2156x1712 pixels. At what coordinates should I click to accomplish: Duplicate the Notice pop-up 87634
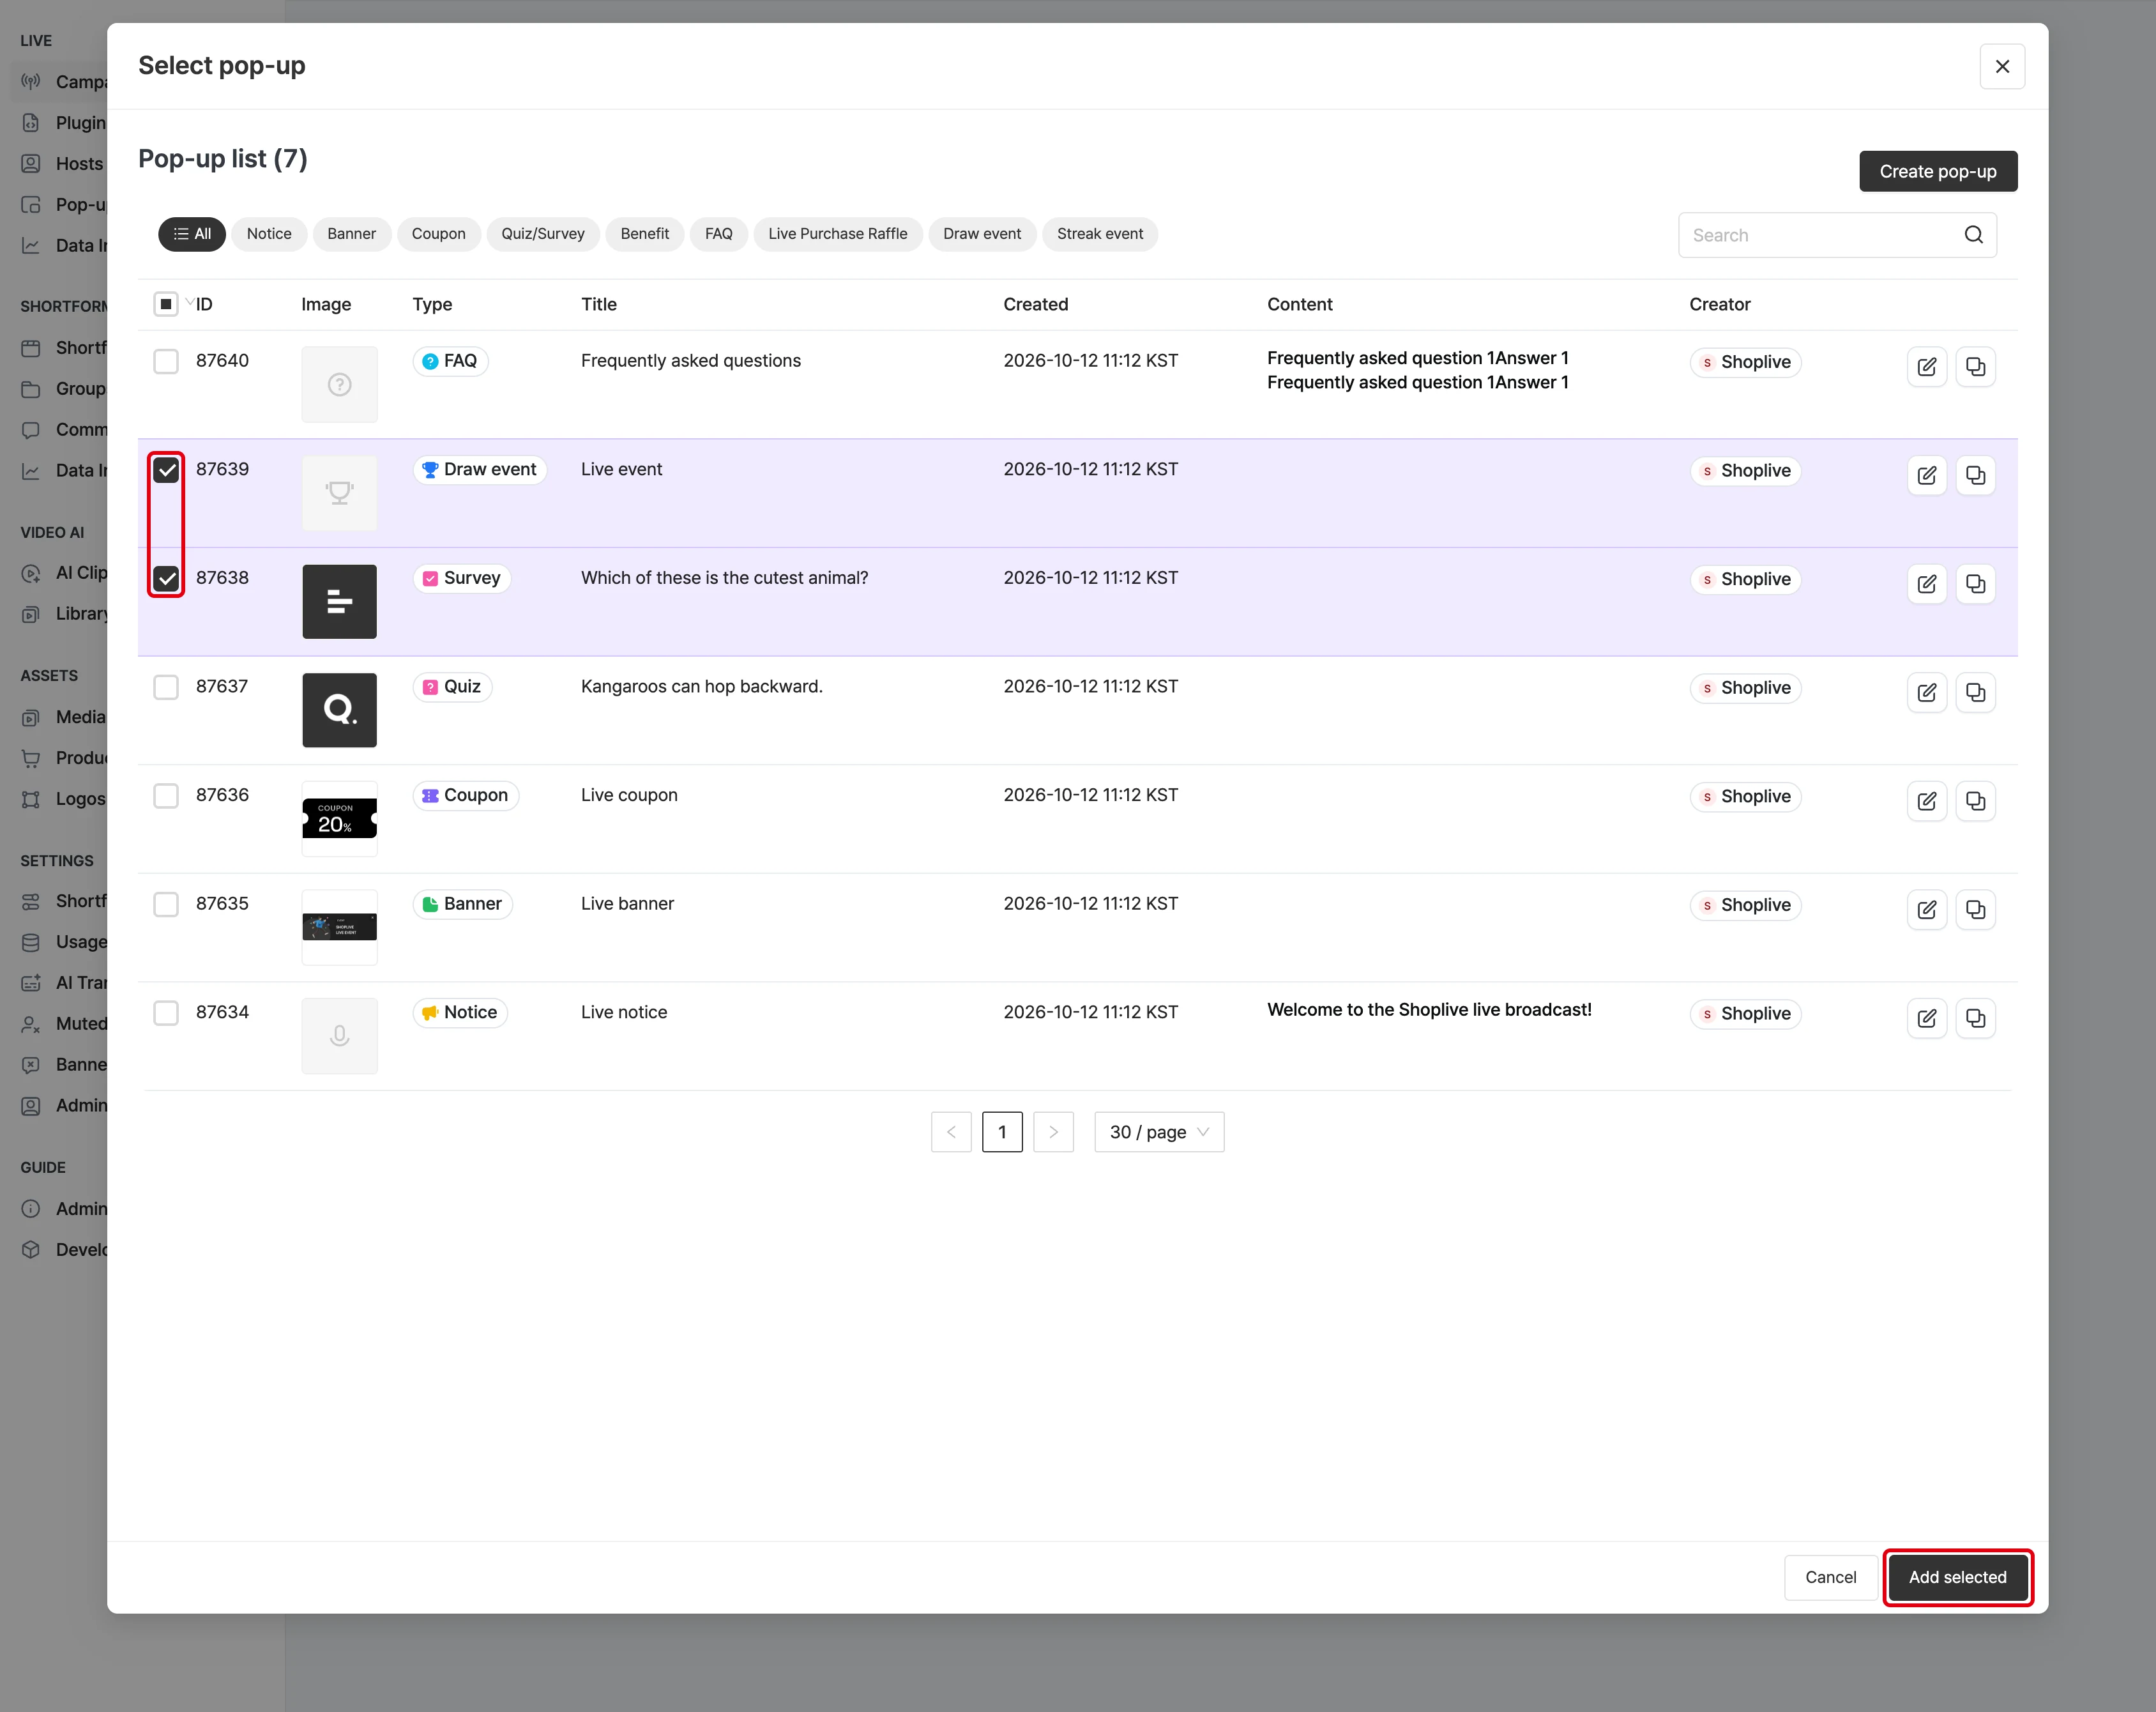(1975, 1018)
